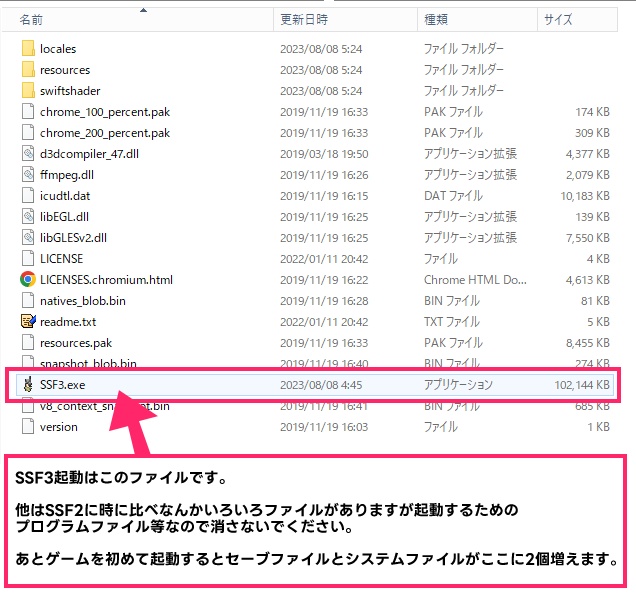
Task: Click the type Chrome HTML Do...
Action: click(x=475, y=280)
